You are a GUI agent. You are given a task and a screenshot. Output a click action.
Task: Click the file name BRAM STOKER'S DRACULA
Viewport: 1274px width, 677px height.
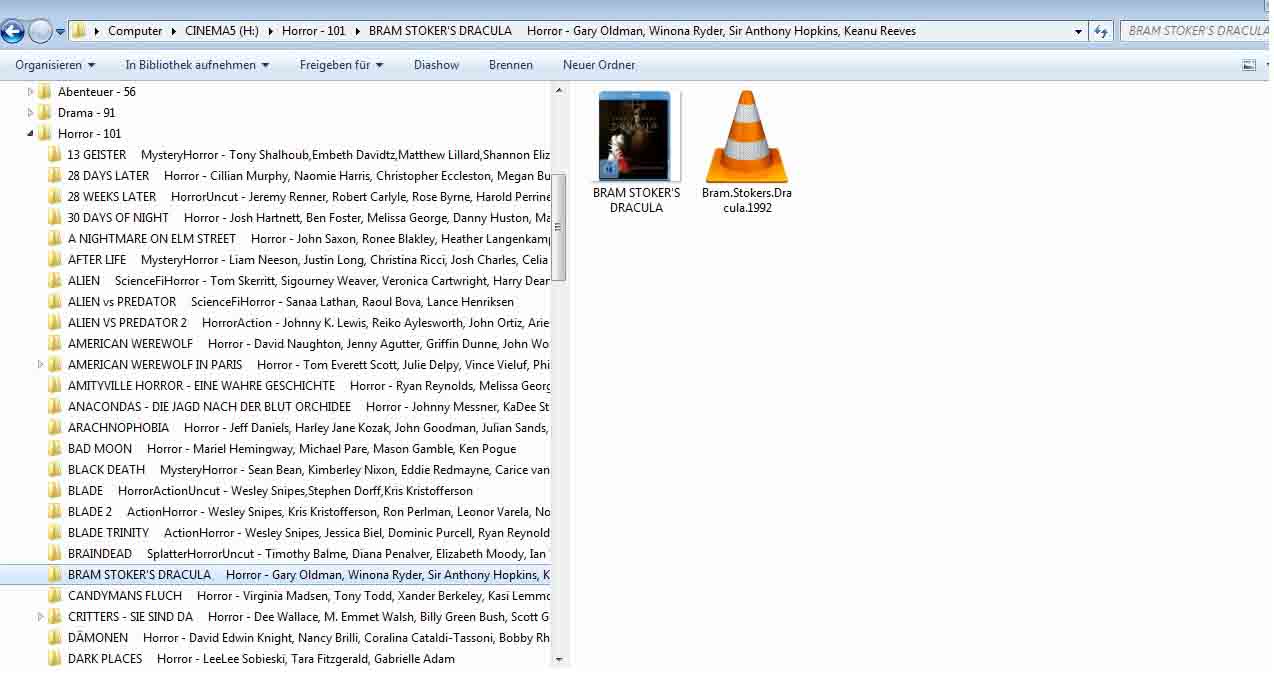click(x=636, y=200)
